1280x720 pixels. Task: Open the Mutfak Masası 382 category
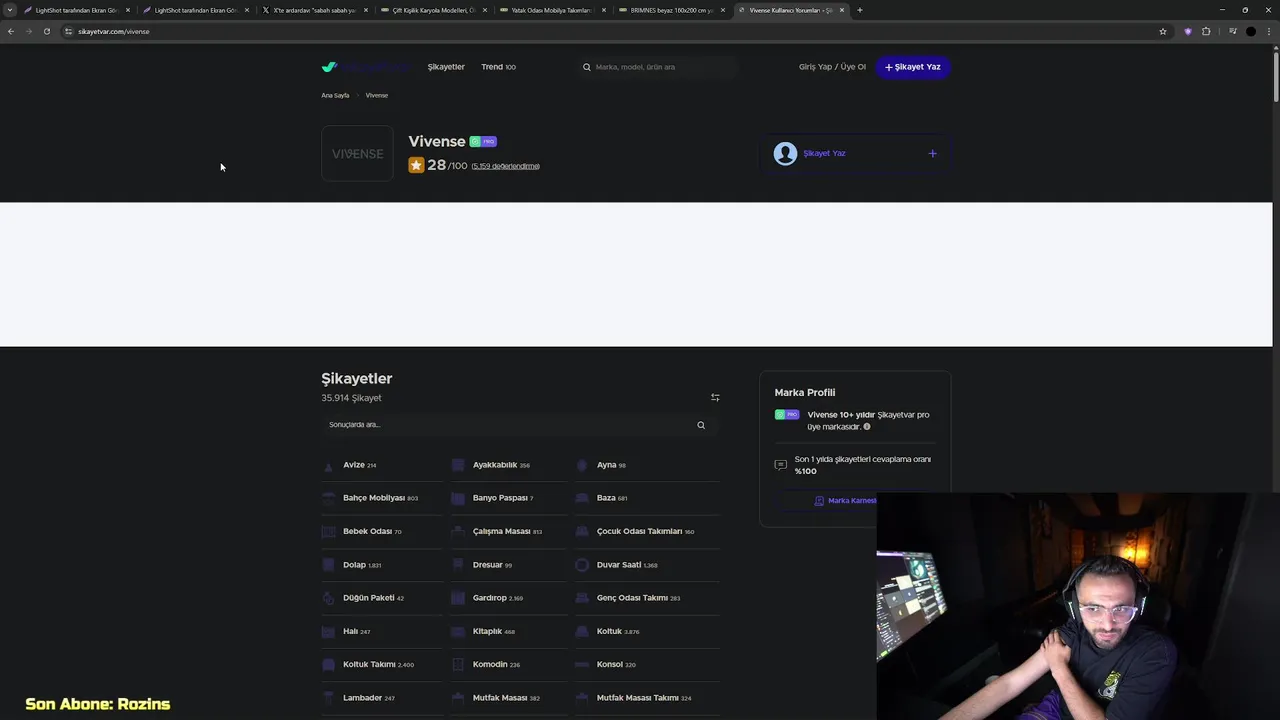(509, 698)
